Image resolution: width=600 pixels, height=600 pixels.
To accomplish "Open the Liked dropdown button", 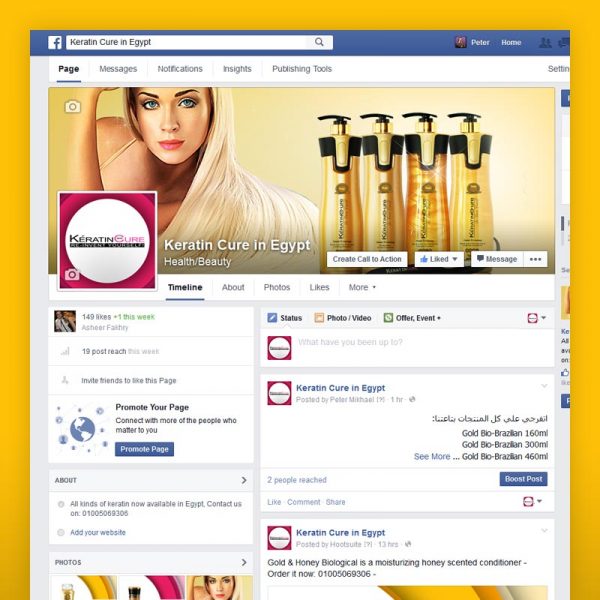I will pos(439,259).
